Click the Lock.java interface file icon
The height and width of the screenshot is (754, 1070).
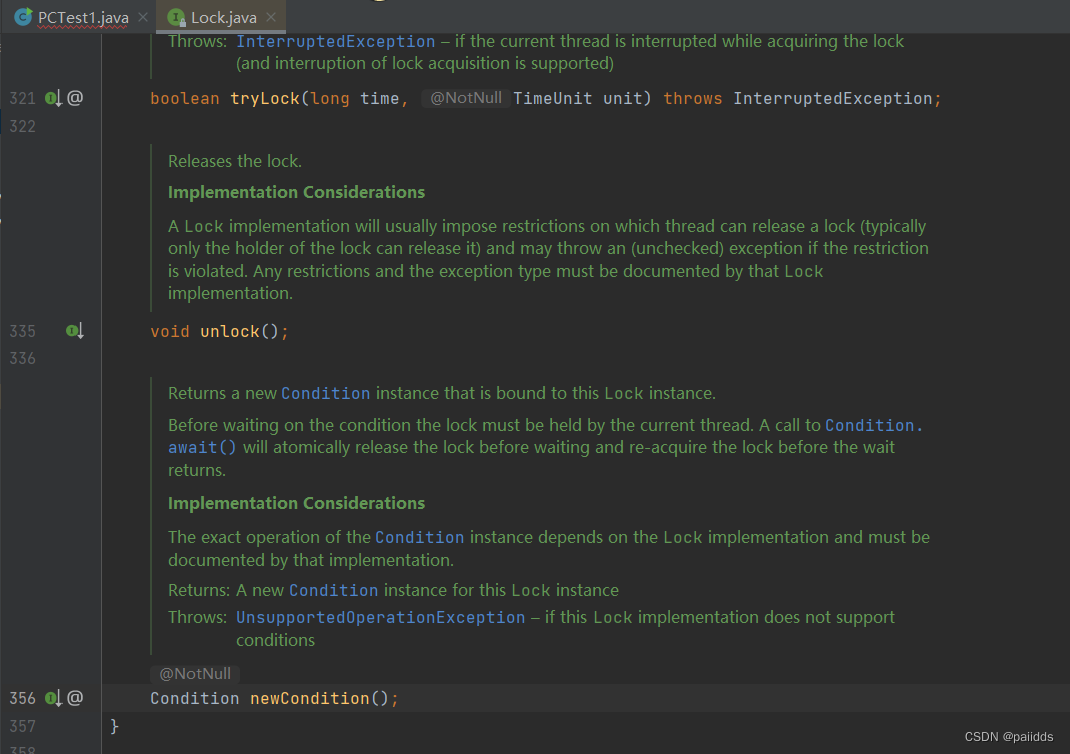coord(176,17)
